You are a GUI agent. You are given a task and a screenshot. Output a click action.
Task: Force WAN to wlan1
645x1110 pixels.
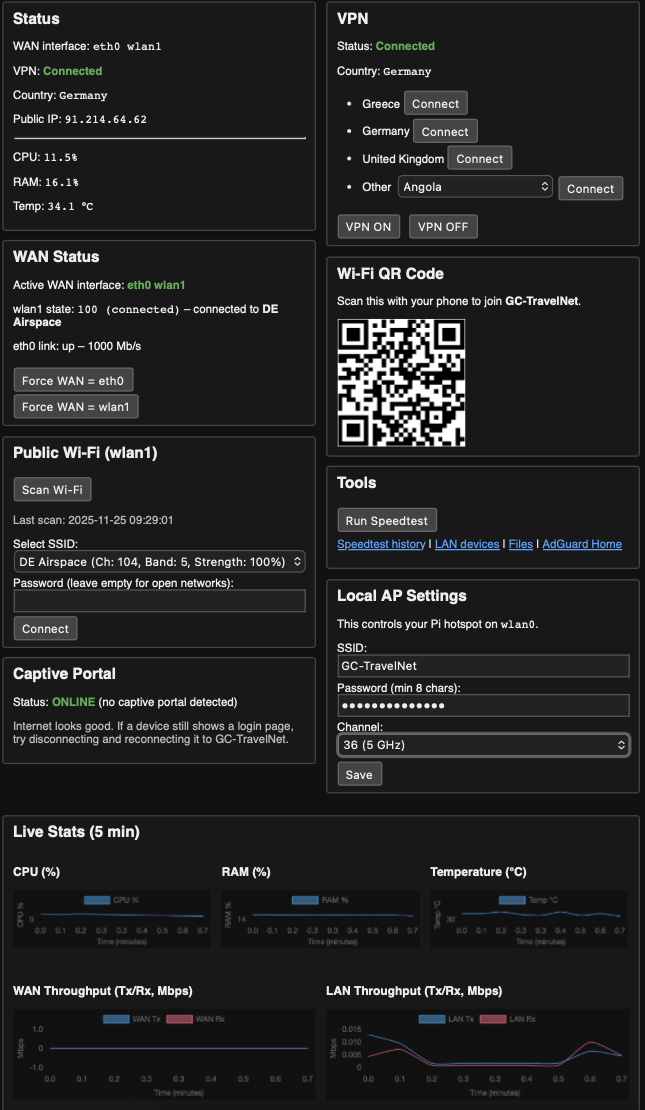tap(77, 407)
